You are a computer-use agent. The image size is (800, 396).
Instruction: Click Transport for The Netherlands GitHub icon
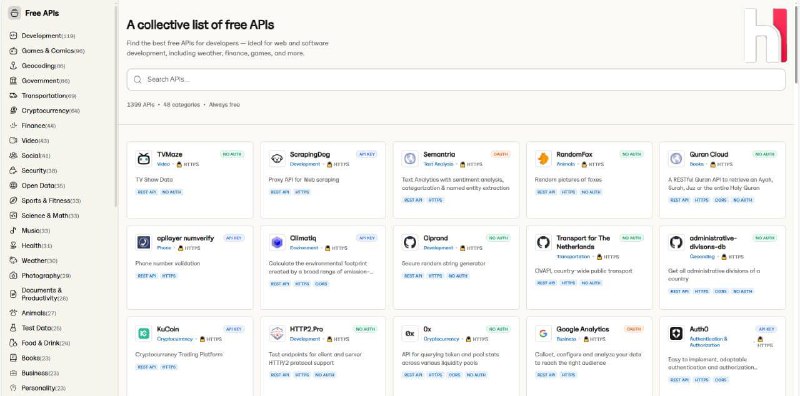tap(543, 242)
